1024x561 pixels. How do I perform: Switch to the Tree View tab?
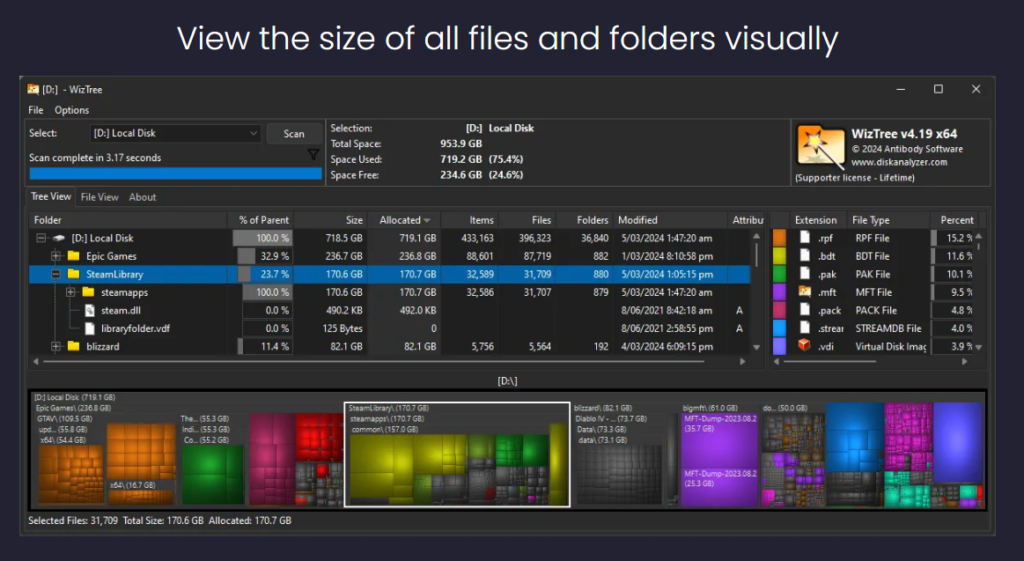click(x=51, y=197)
